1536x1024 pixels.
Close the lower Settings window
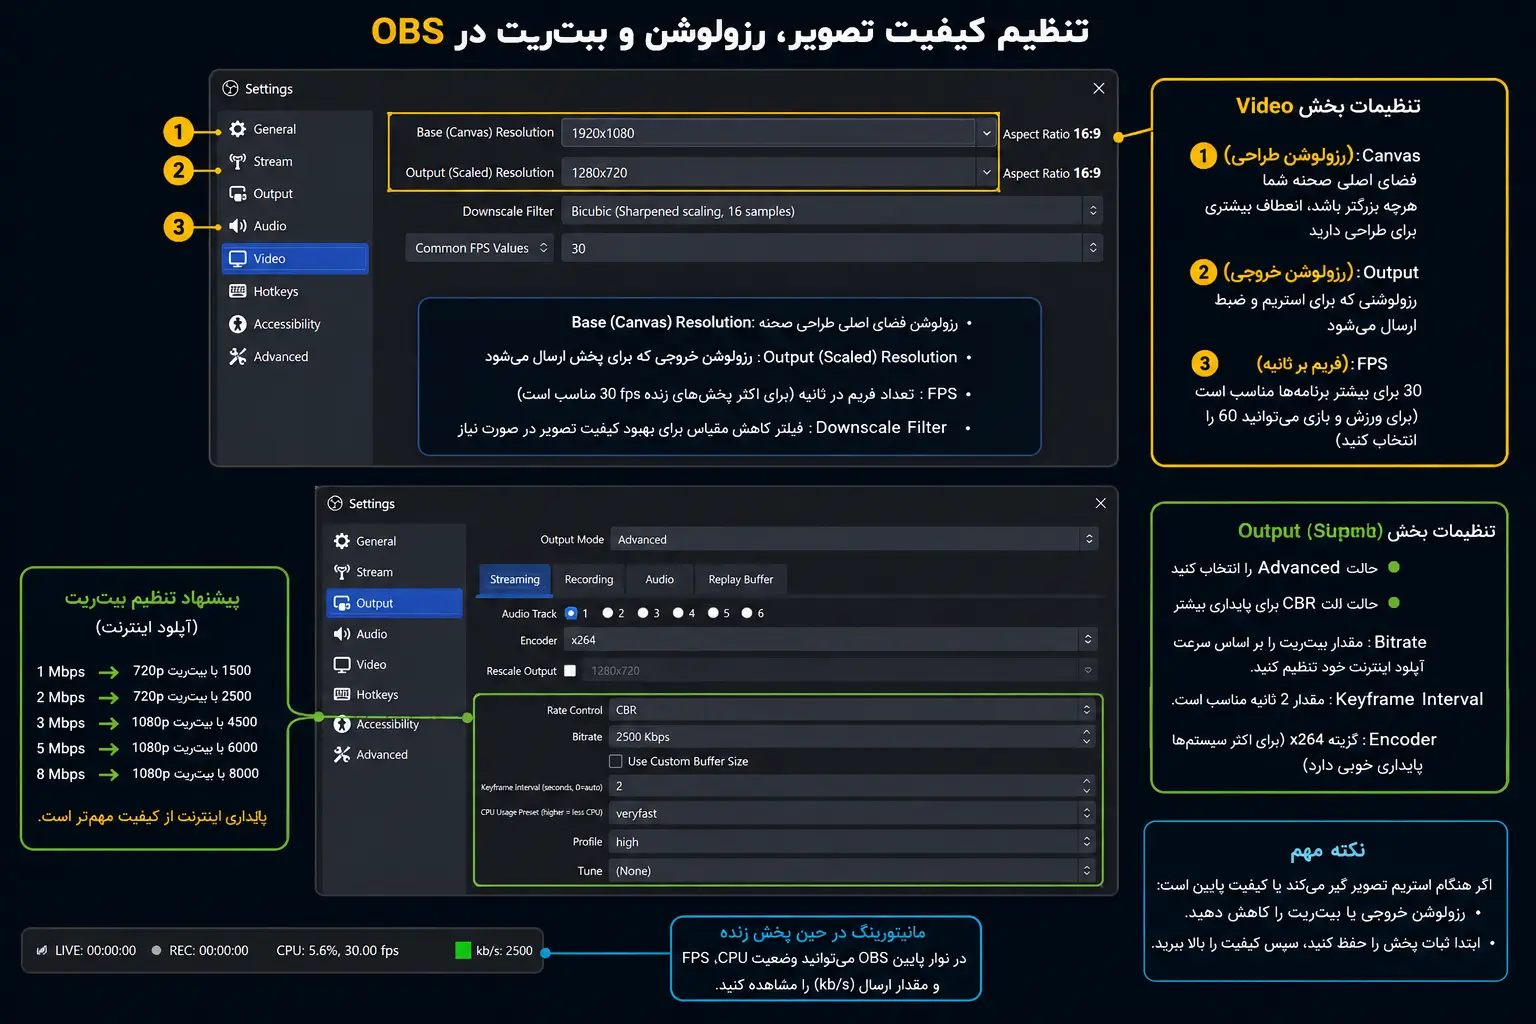click(1100, 503)
